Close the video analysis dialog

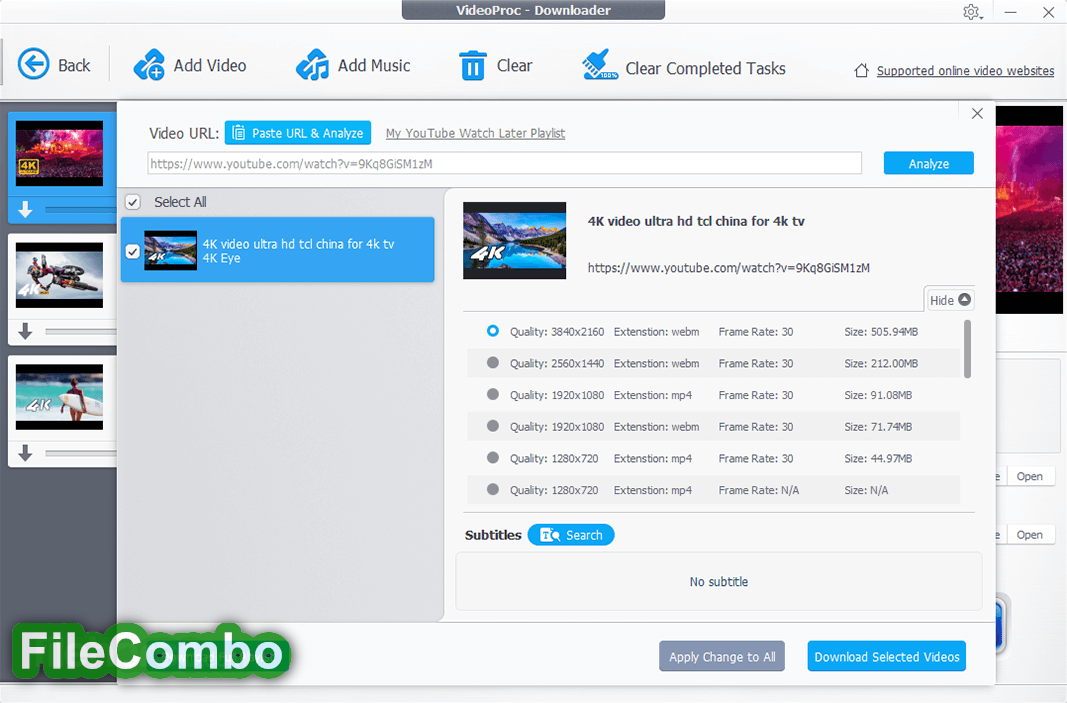click(x=977, y=114)
